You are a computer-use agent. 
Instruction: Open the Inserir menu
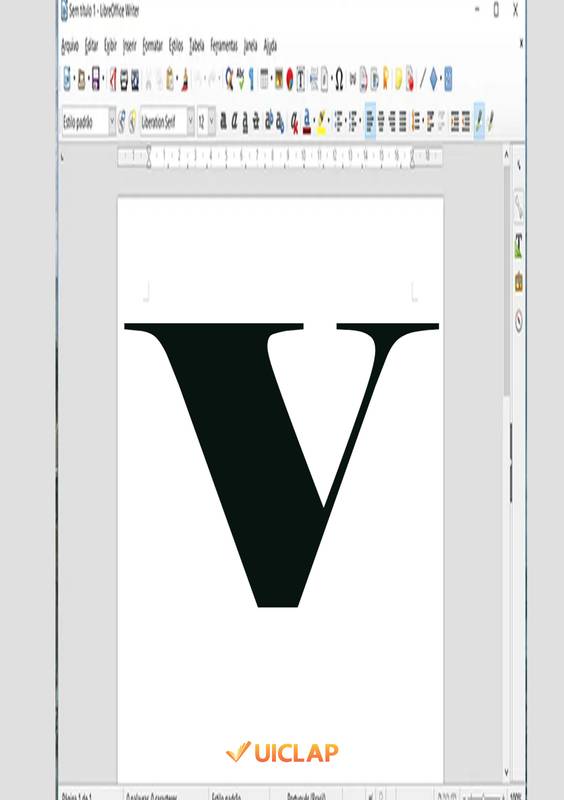click(130, 46)
